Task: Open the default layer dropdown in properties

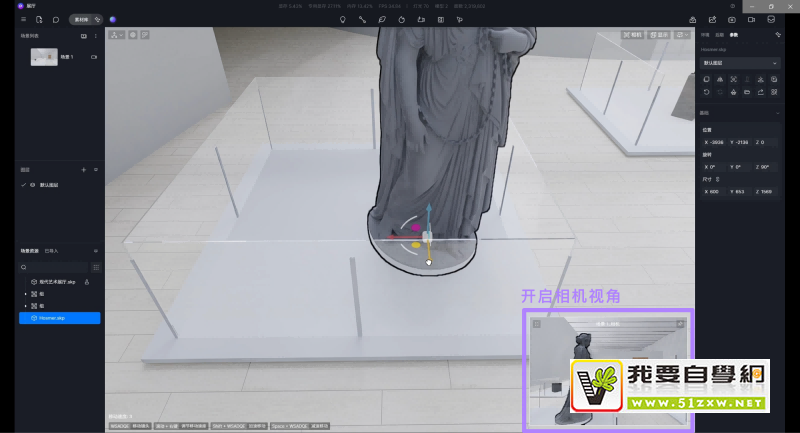Action: pos(741,63)
